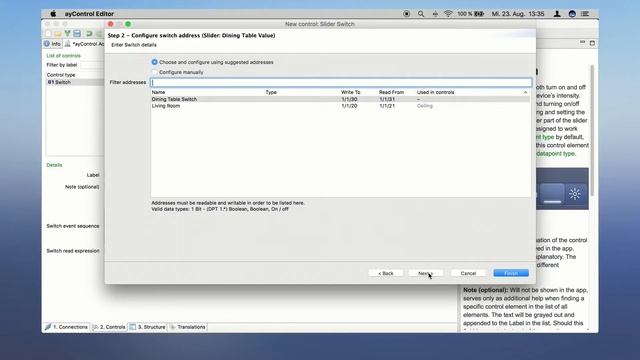640x360 pixels.
Task: Open the Apple menu
Action: coord(53,13)
